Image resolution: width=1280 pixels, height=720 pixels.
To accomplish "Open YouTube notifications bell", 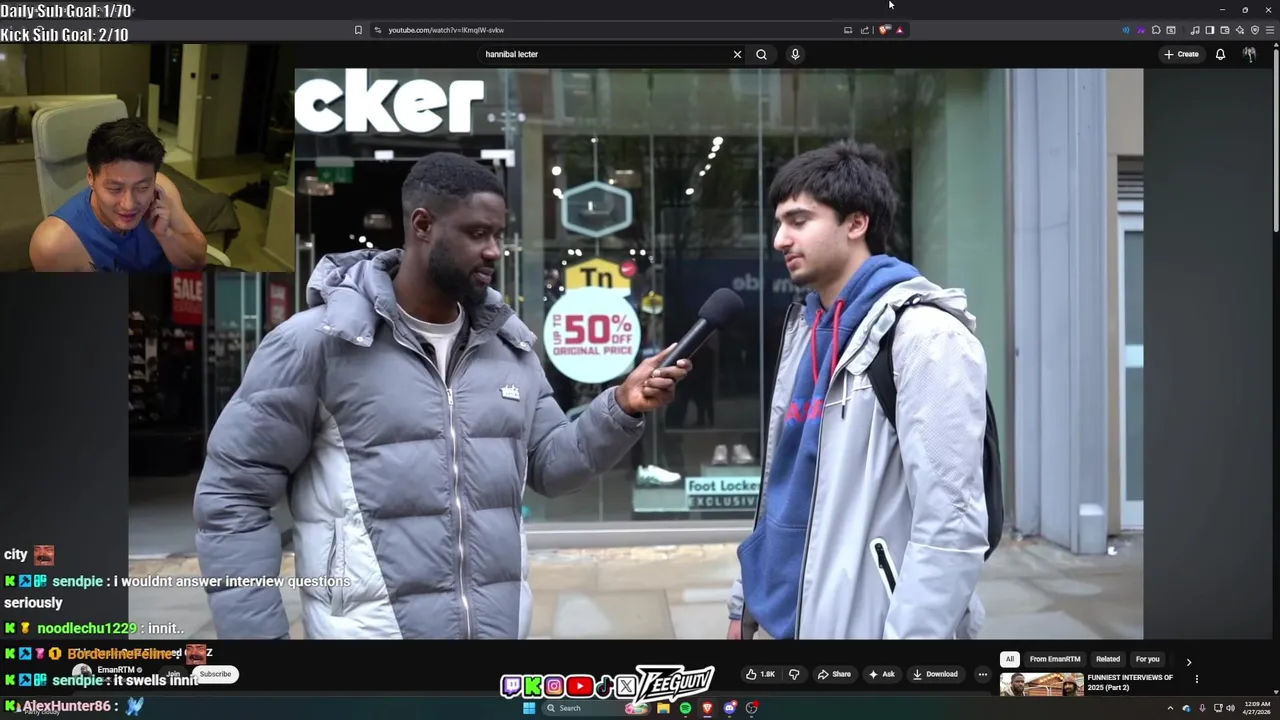I will pos(1220,54).
